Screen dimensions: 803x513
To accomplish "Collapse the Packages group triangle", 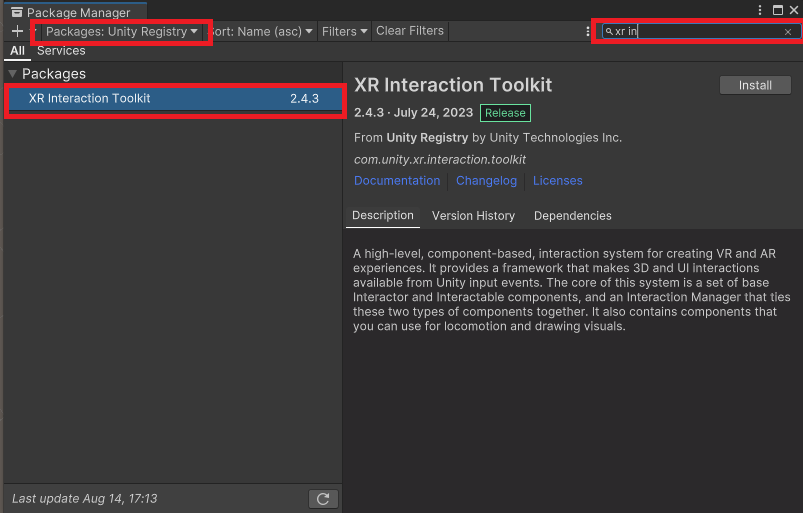I will point(13,74).
